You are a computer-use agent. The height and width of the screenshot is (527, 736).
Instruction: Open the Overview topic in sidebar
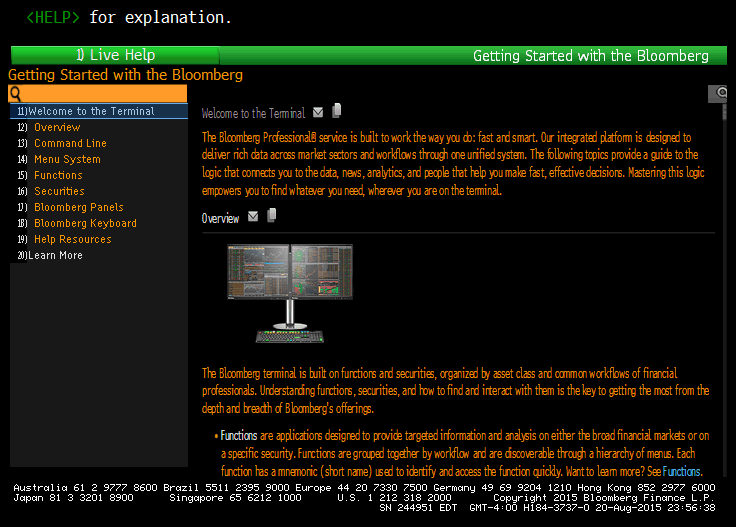(x=57, y=127)
